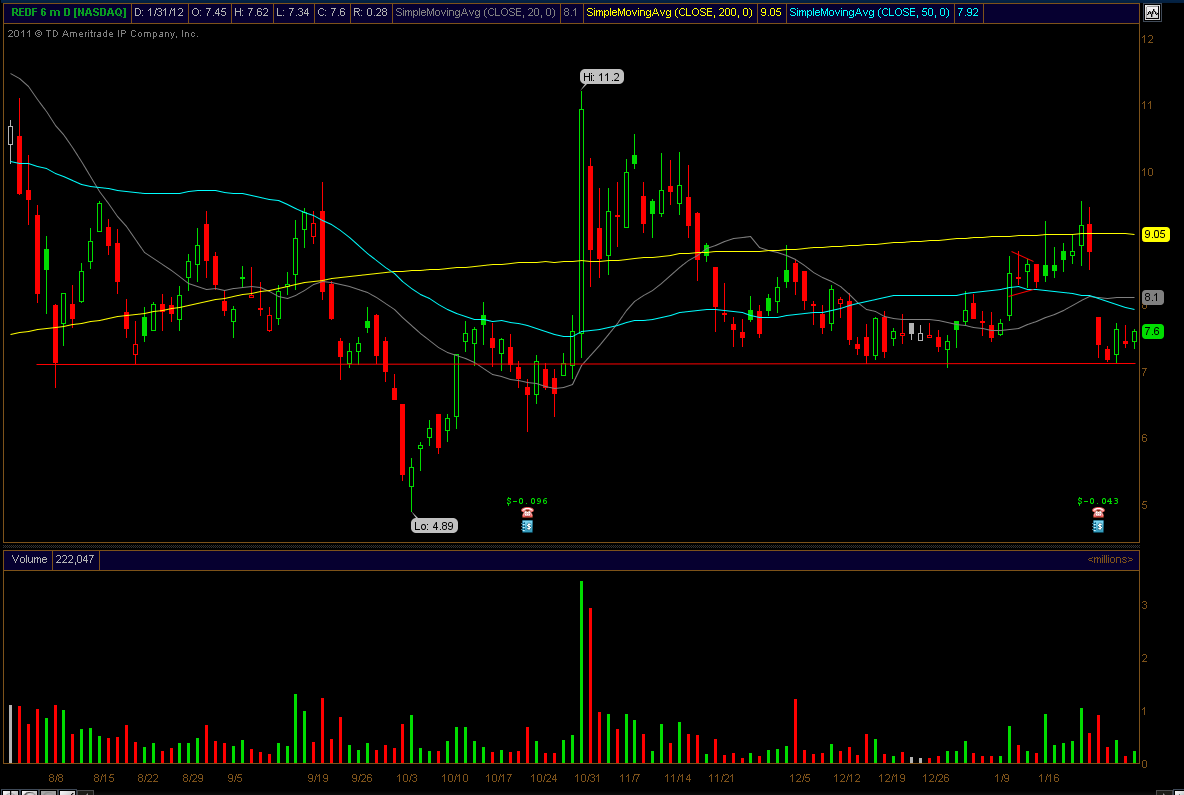Click the cyan SimpleMovingAvg (CLOSE, 50, 0) label
1184x795 pixels.
coord(870,12)
